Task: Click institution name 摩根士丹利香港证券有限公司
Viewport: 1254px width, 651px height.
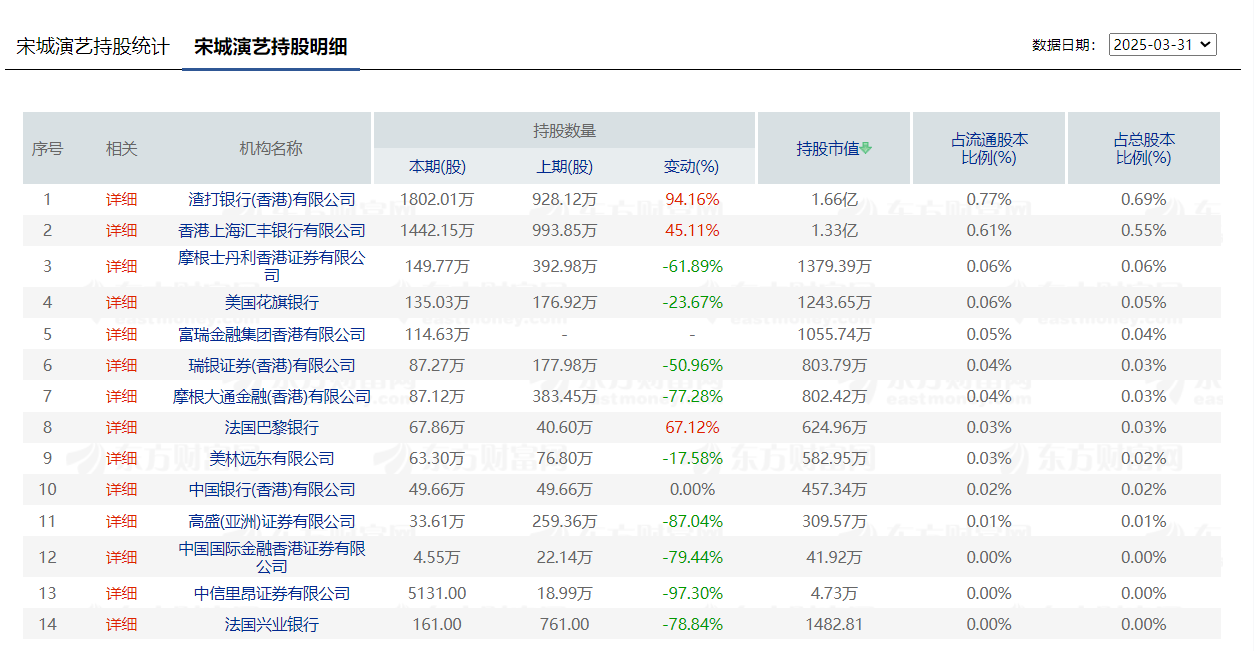Action: click(272, 266)
